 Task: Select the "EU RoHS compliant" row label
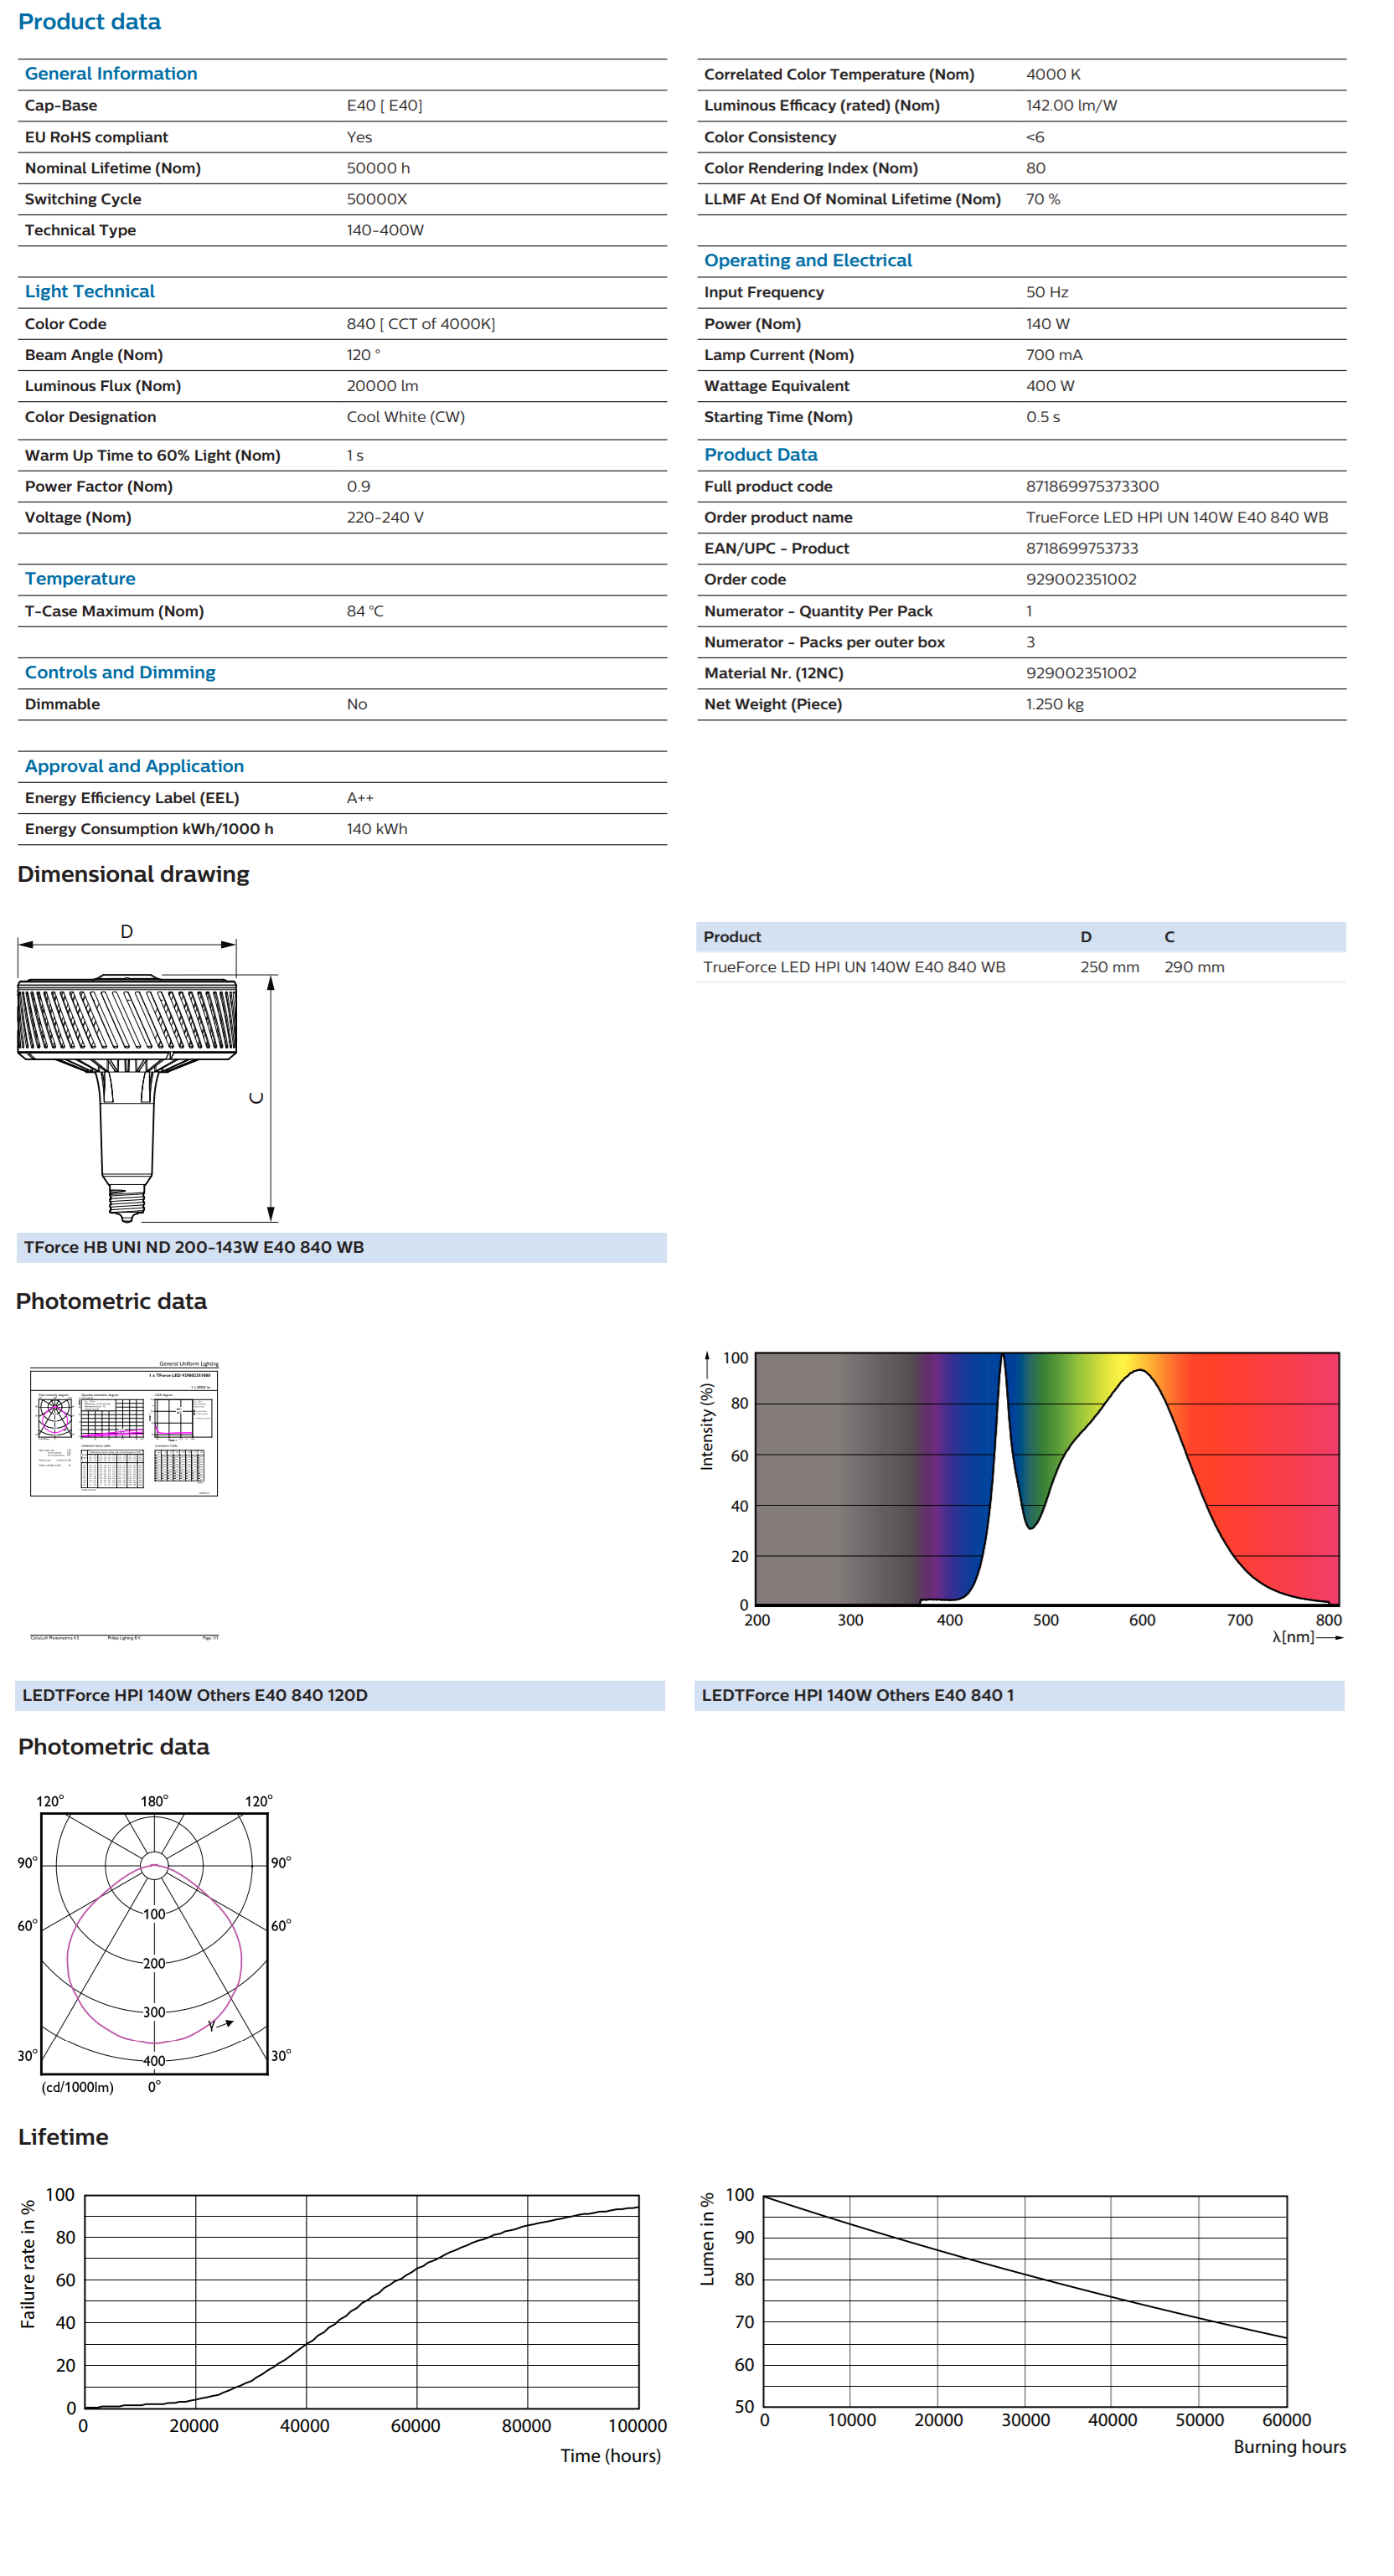pyautogui.click(x=96, y=137)
